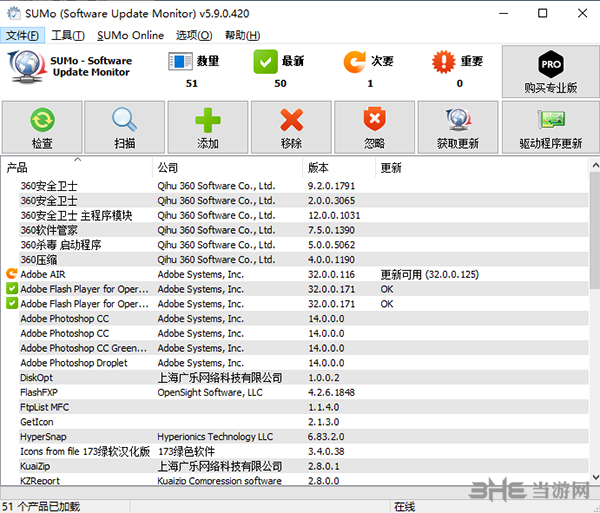Click the 扫描 (Scan) magnifier button
This screenshot has width=600, height=513.
pyautogui.click(x=125, y=127)
